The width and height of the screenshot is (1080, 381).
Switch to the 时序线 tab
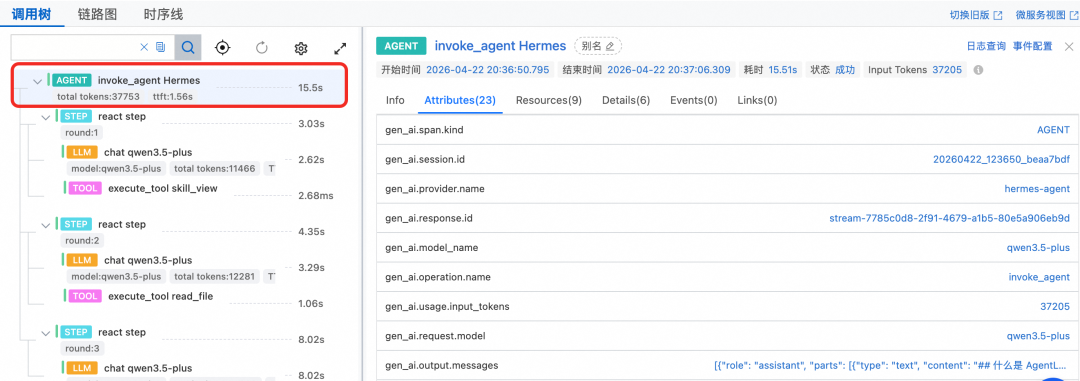163,14
